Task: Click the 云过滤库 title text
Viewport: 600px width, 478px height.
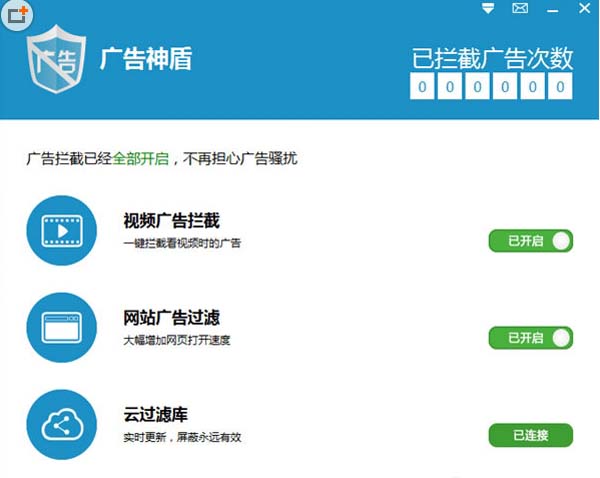Action: 155,415
